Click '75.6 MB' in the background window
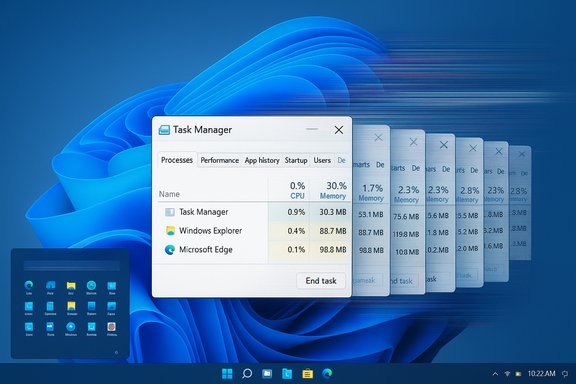Viewport: 576px width, 384px height. 406,216
